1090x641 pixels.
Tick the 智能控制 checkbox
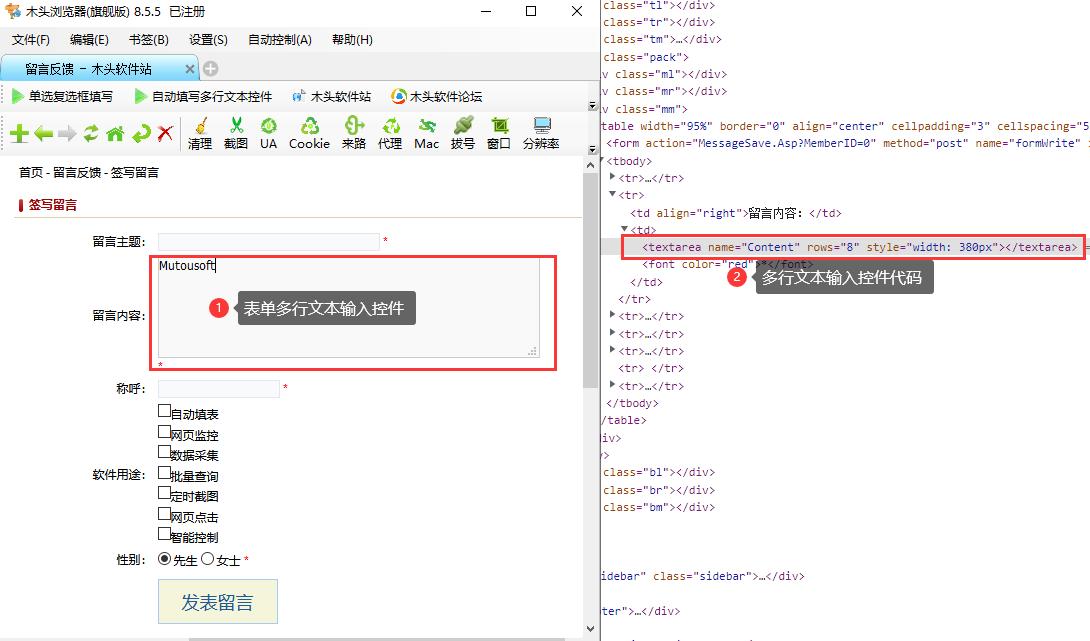[164, 534]
